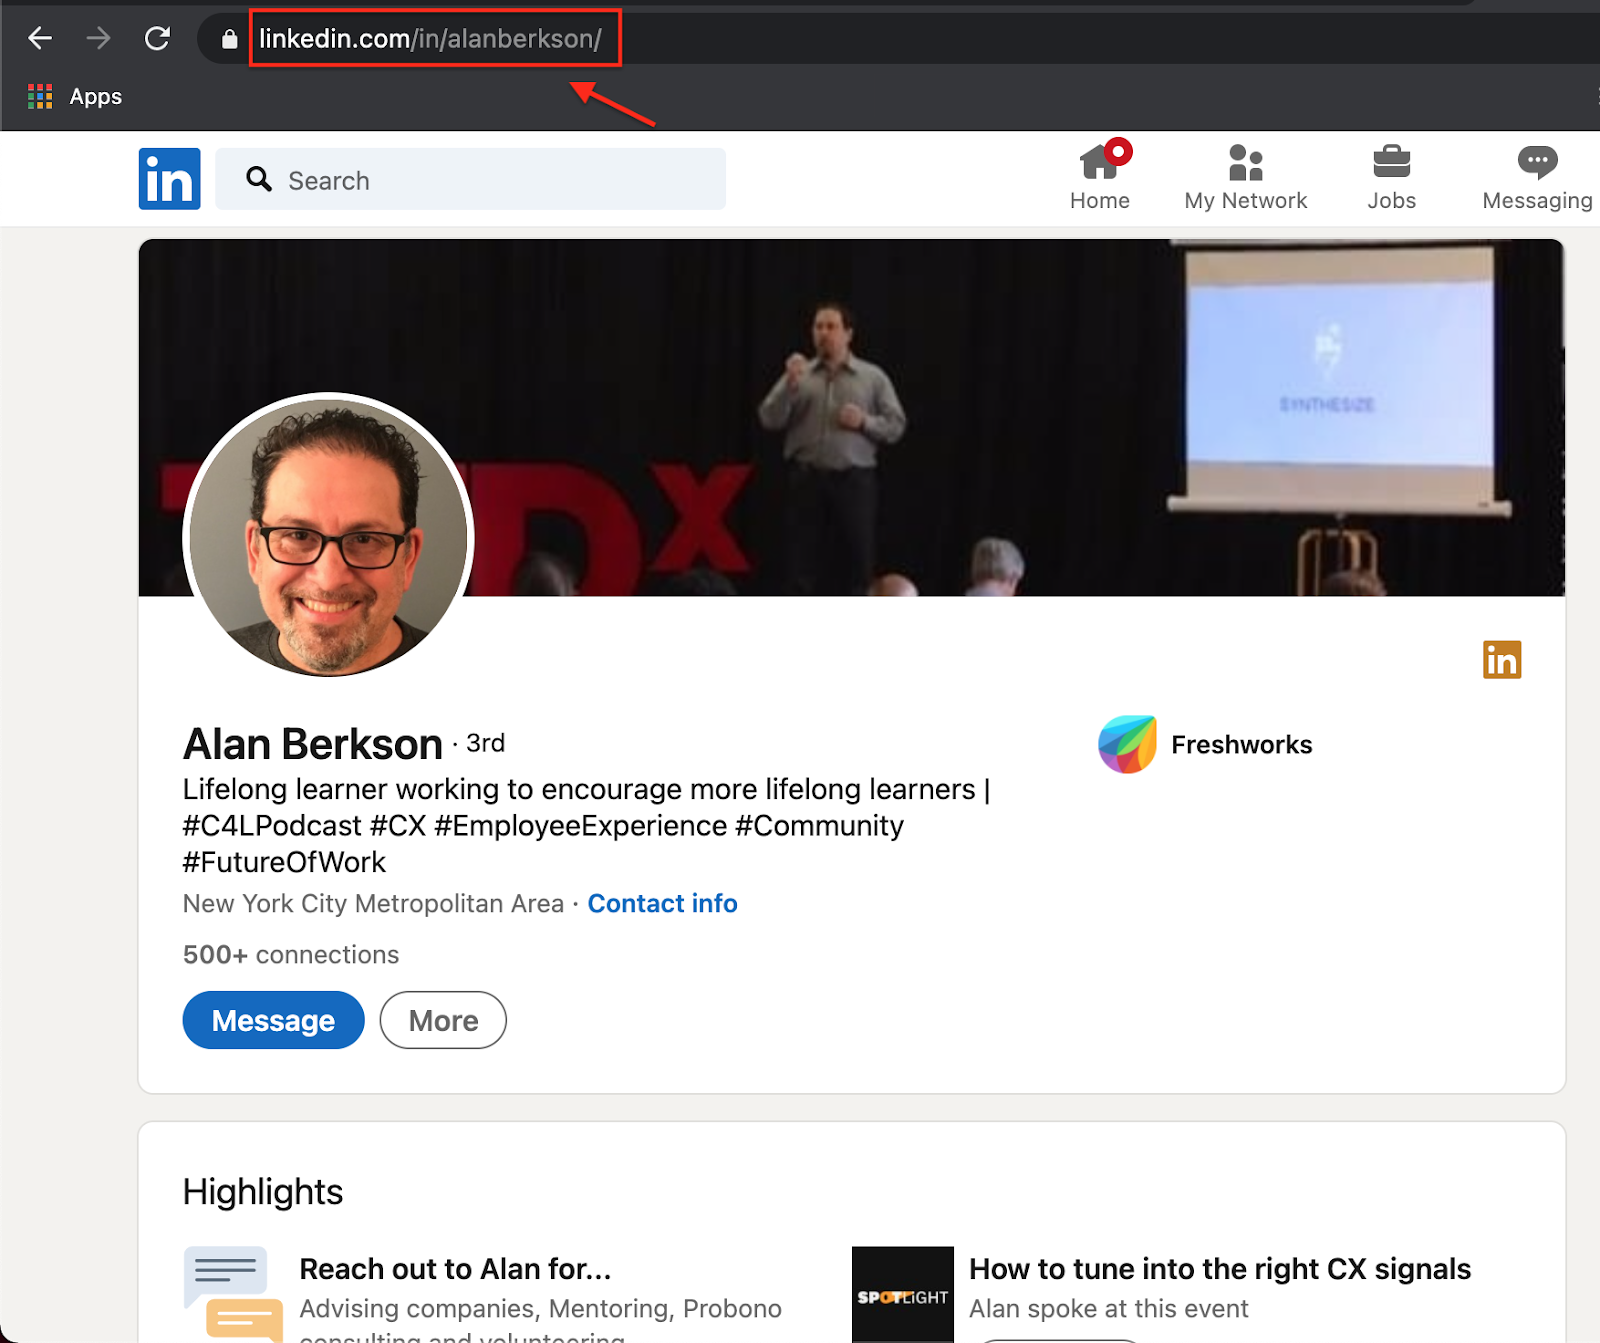
Task: Click the padlock site security icon
Action: (229, 39)
